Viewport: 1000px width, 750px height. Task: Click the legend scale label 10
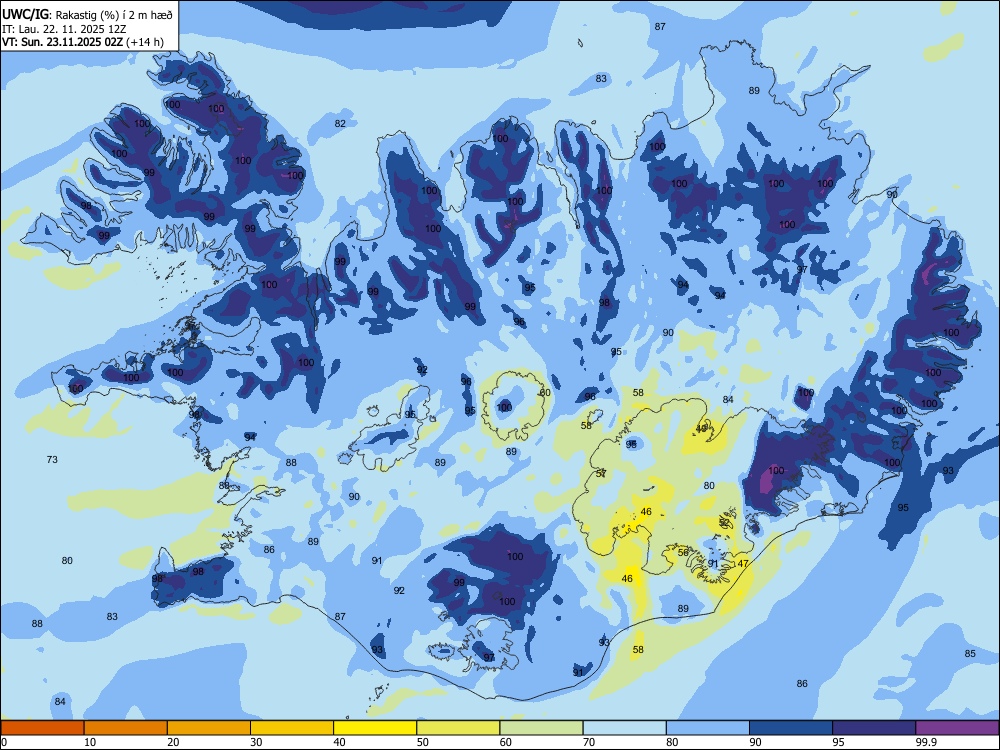tap(90, 742)
